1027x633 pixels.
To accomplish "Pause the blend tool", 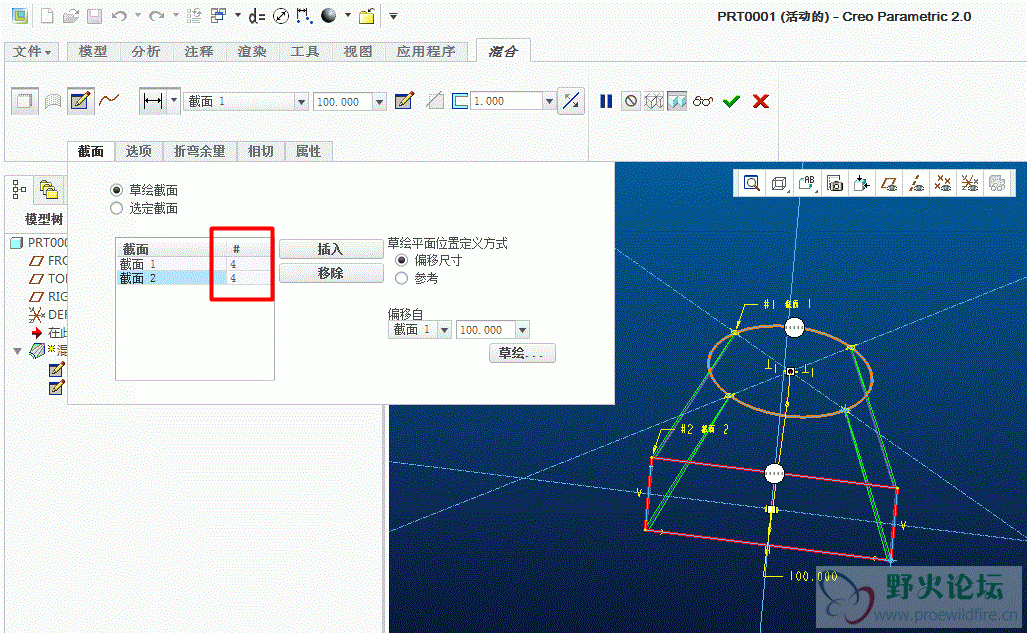I will coord(606,101).
